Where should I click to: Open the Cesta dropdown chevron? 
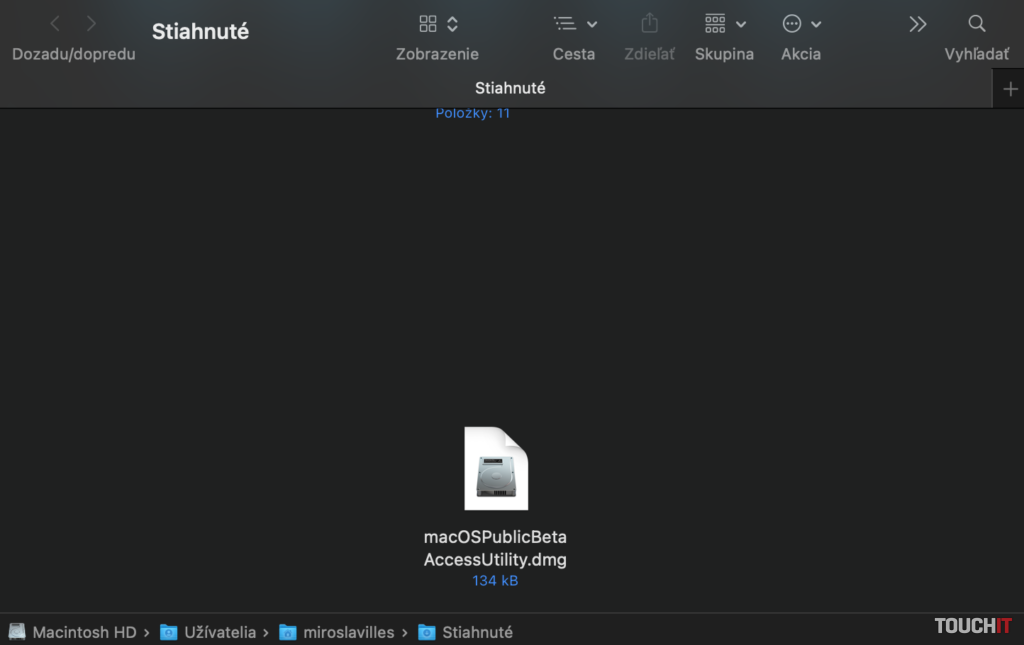coord(592,22)
